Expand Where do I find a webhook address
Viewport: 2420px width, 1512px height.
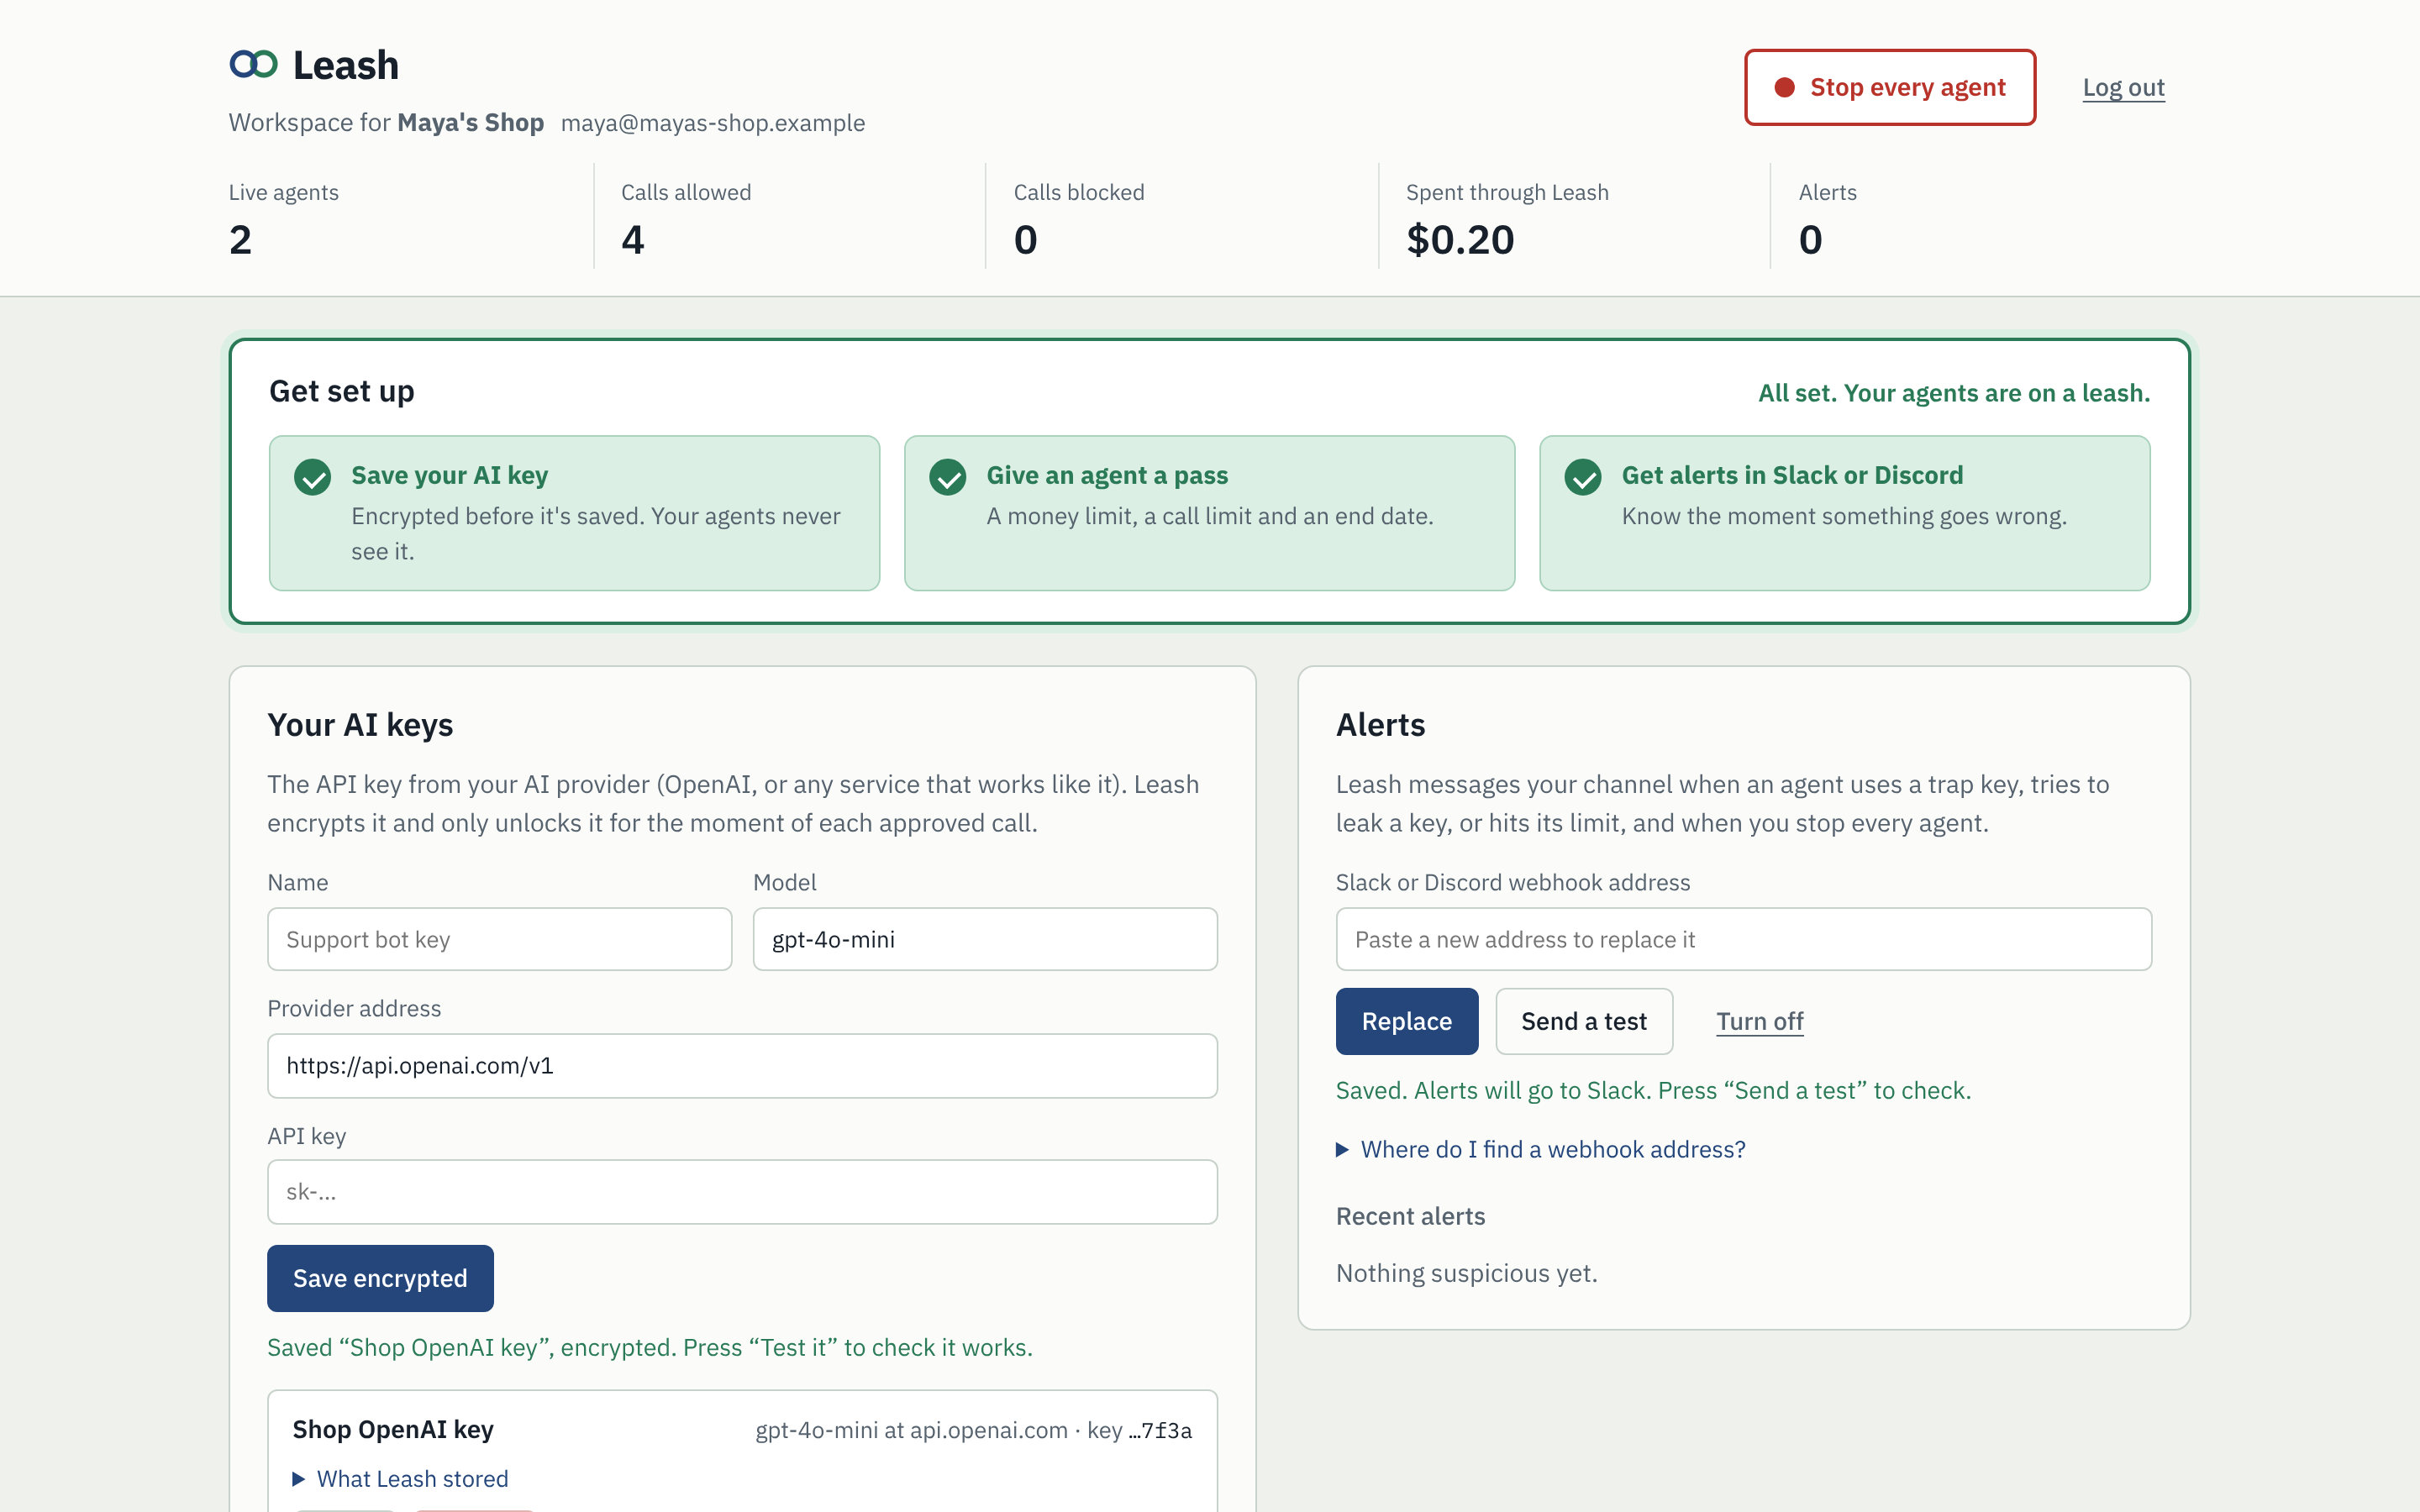(x=1541, y=1149)
